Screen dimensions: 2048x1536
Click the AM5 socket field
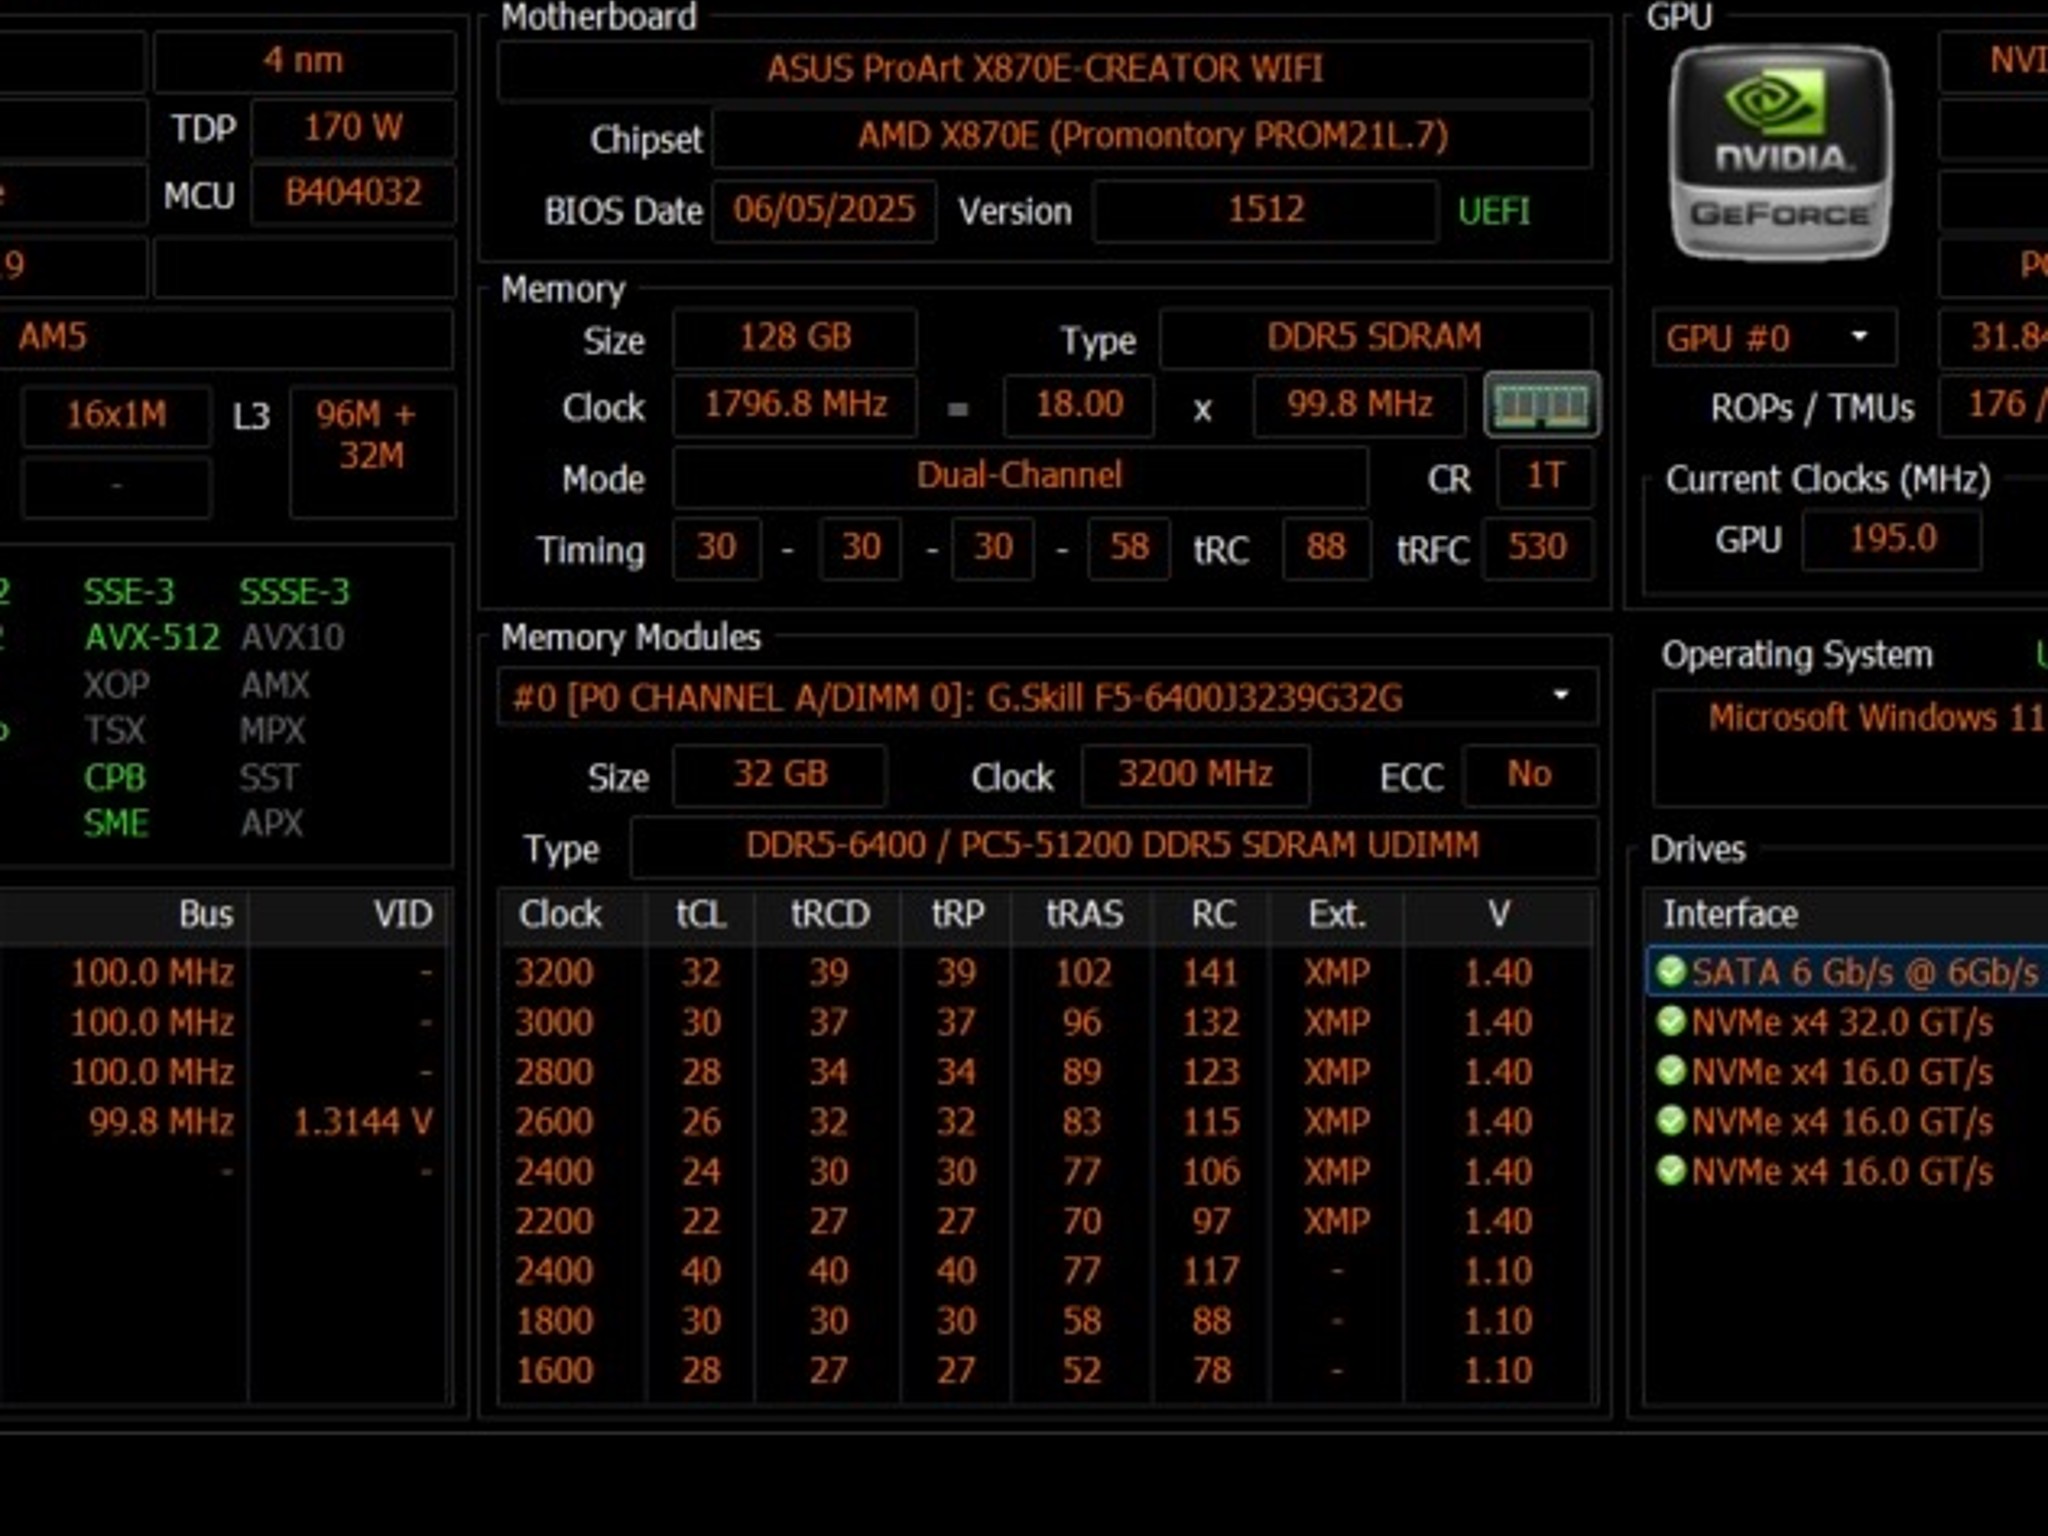point(226,337)
